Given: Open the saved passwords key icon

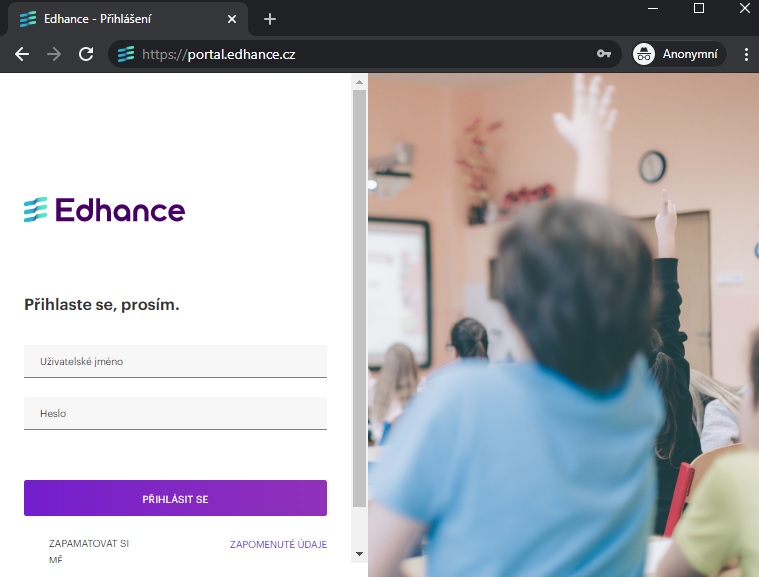Looking at the screenshot, I should [x=603, y=54].
